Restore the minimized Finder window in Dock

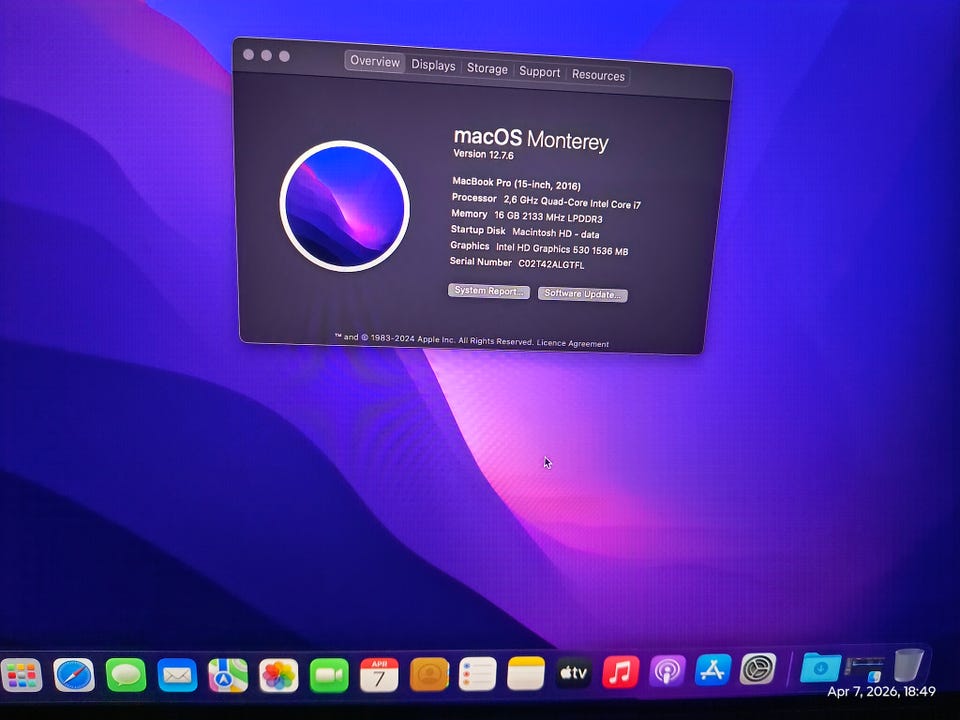click(x=864, y=668)
